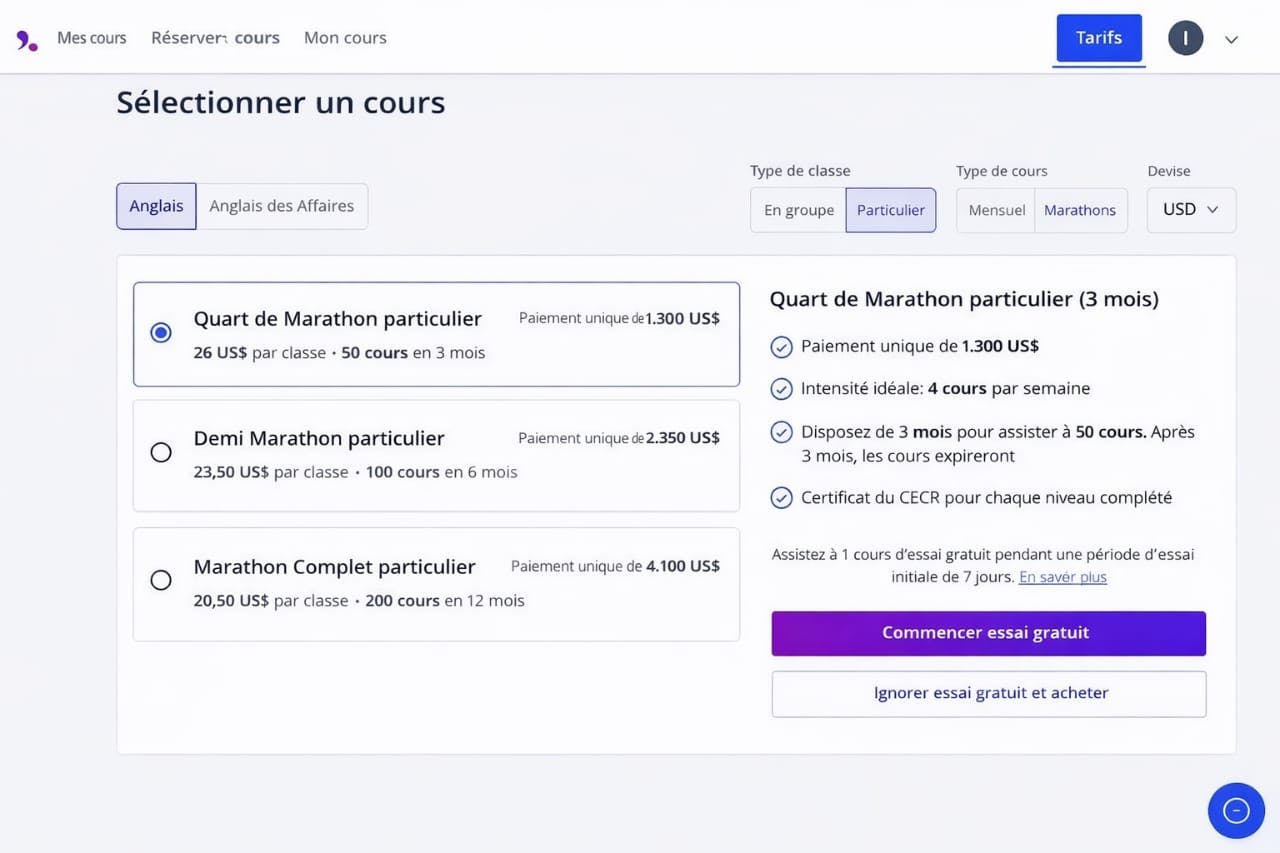Select the Anglais des Affaires tab

point(282,206)
